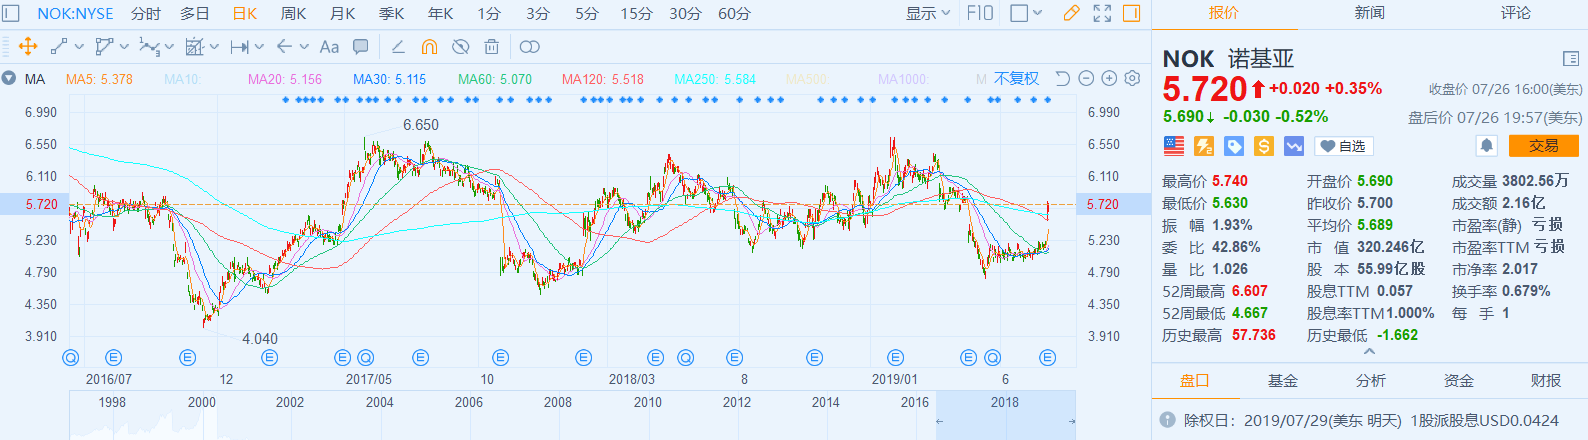
Task: Open line tool dropdown arrow
Action: coord(79,47)
